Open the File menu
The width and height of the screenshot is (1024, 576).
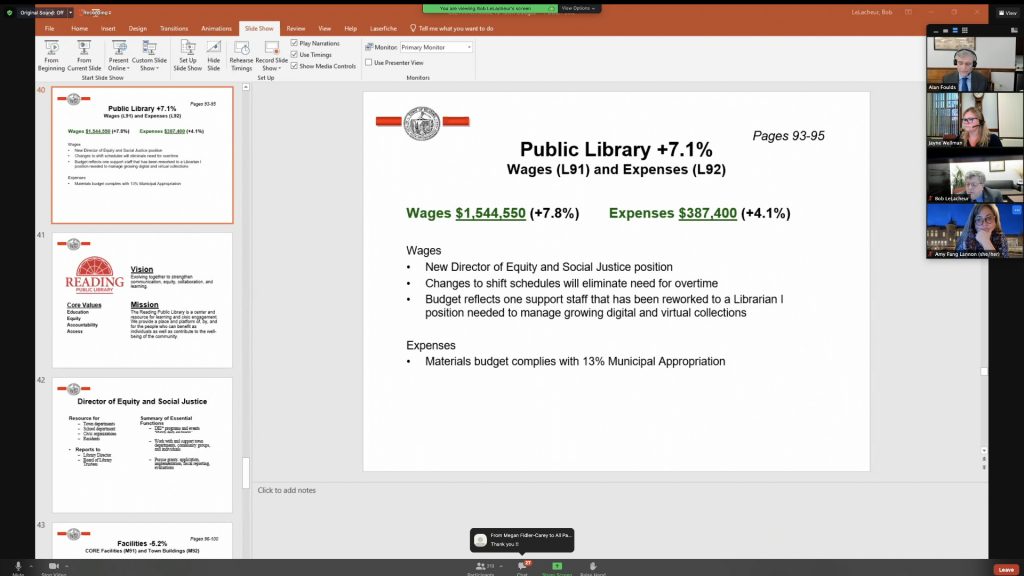(x=50, y=29)
